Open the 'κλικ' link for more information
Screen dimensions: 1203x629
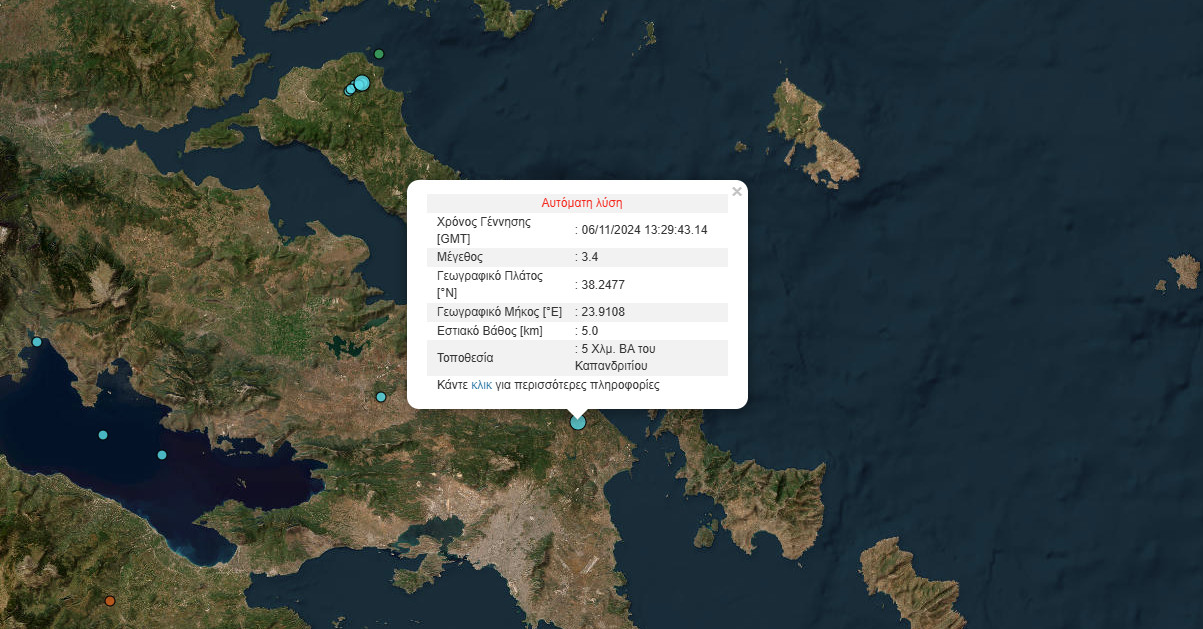click(481, 385)
